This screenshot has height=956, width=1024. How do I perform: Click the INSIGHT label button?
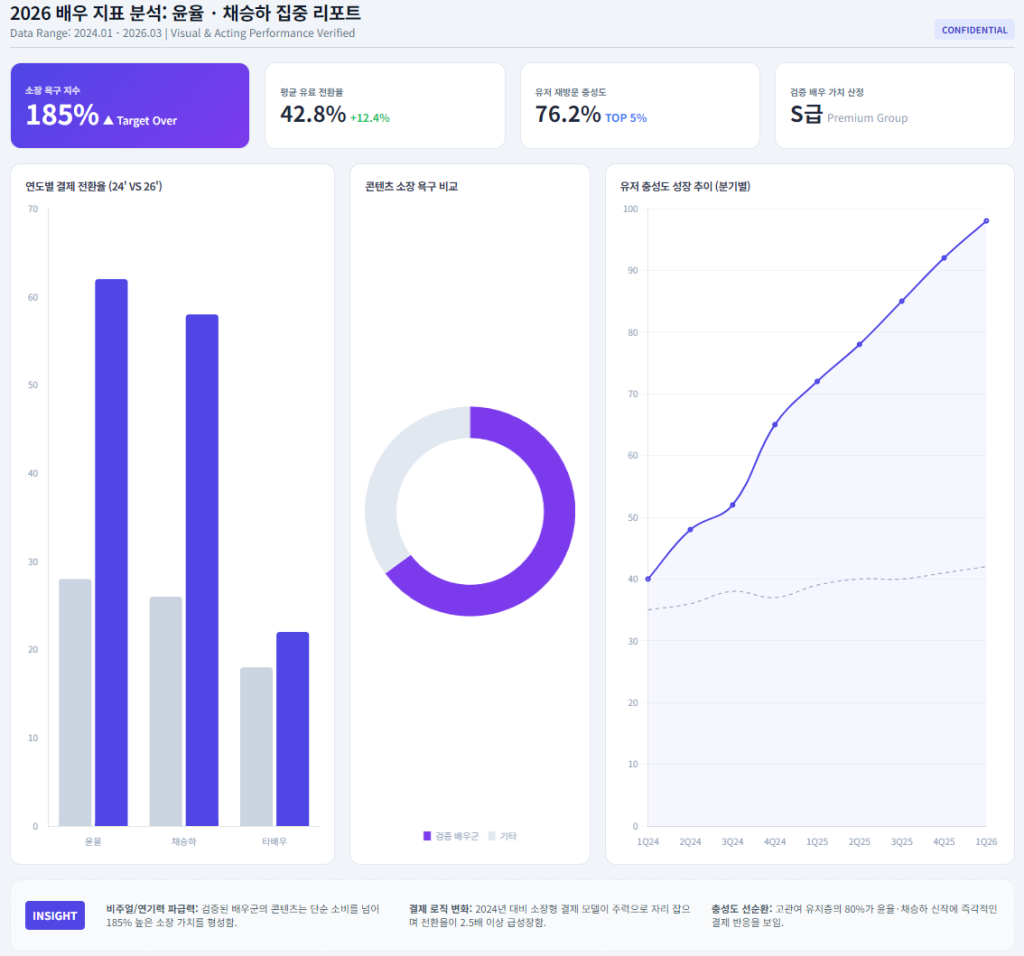tap(55, 915)
